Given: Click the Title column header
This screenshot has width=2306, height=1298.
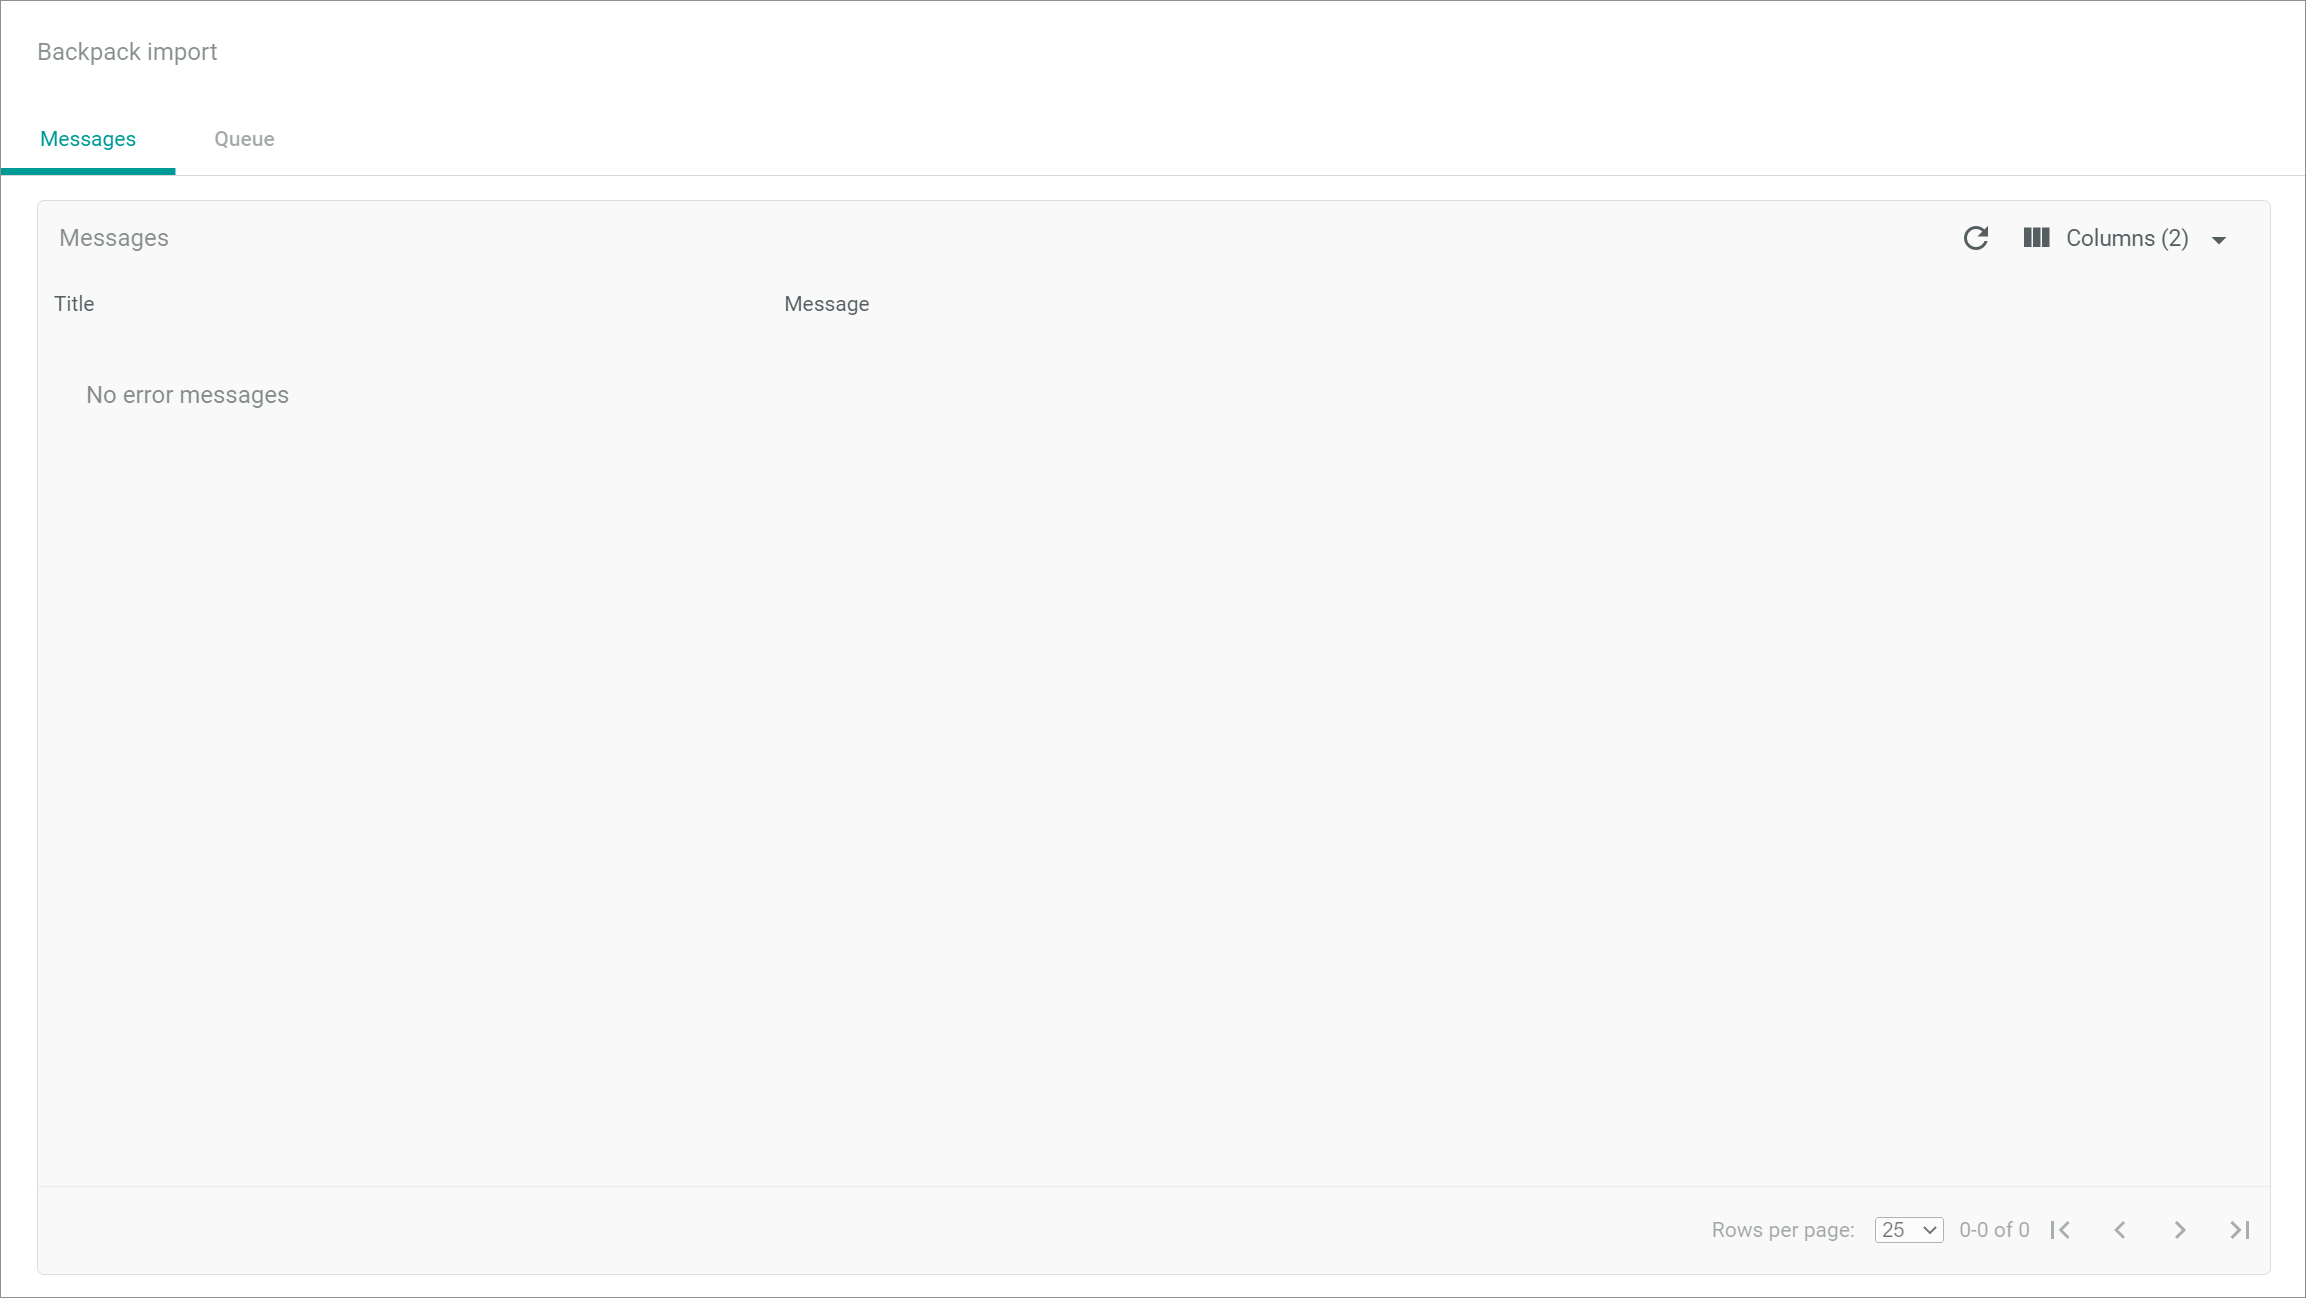Looking at the screenshot, I should click(x=74, y=304).
